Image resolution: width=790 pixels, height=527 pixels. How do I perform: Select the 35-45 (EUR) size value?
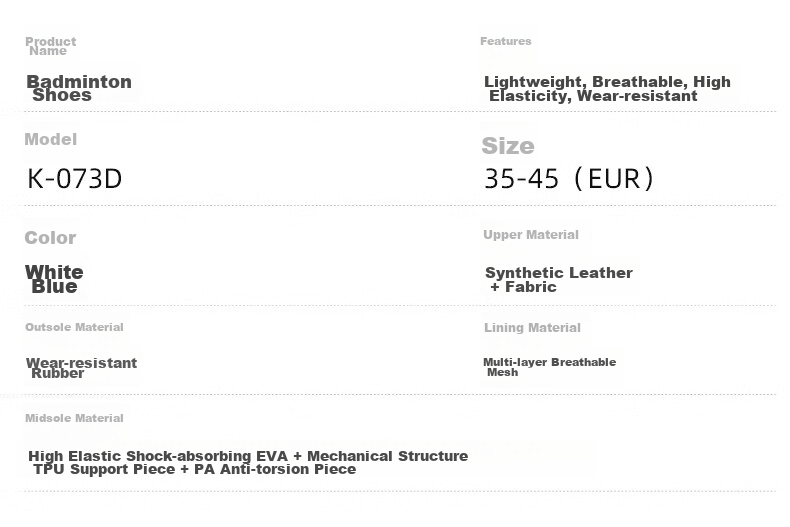click(x=569, y=179)
